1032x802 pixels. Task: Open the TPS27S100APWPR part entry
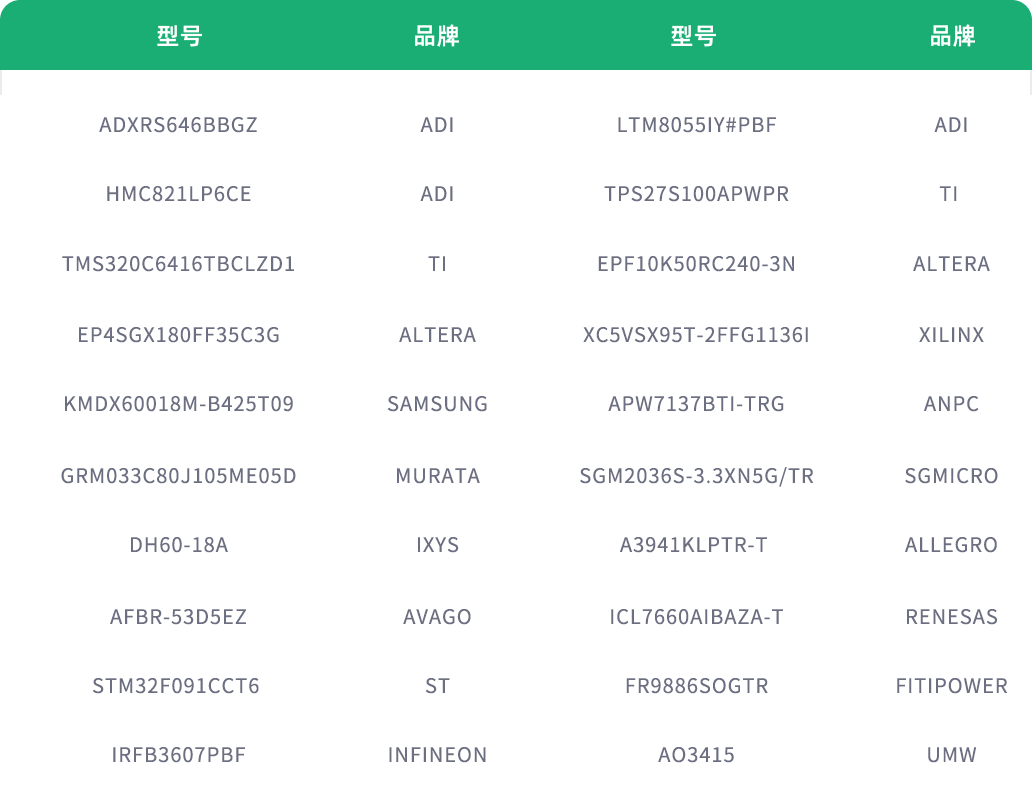tap(697, 194)
